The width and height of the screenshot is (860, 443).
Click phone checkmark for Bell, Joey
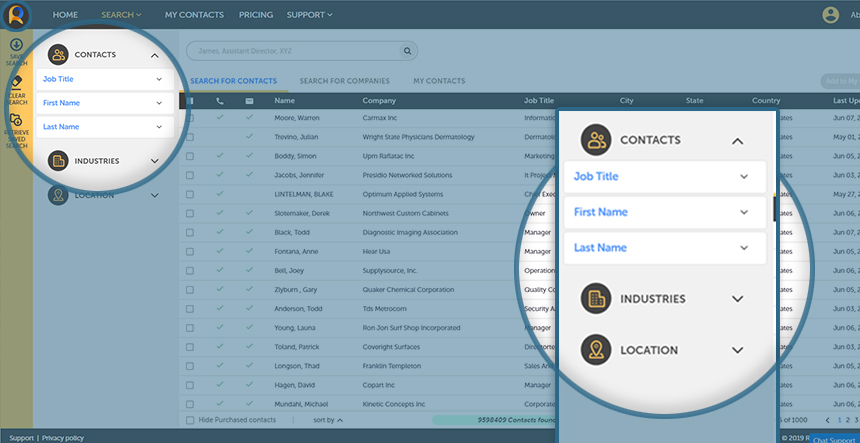220,270
